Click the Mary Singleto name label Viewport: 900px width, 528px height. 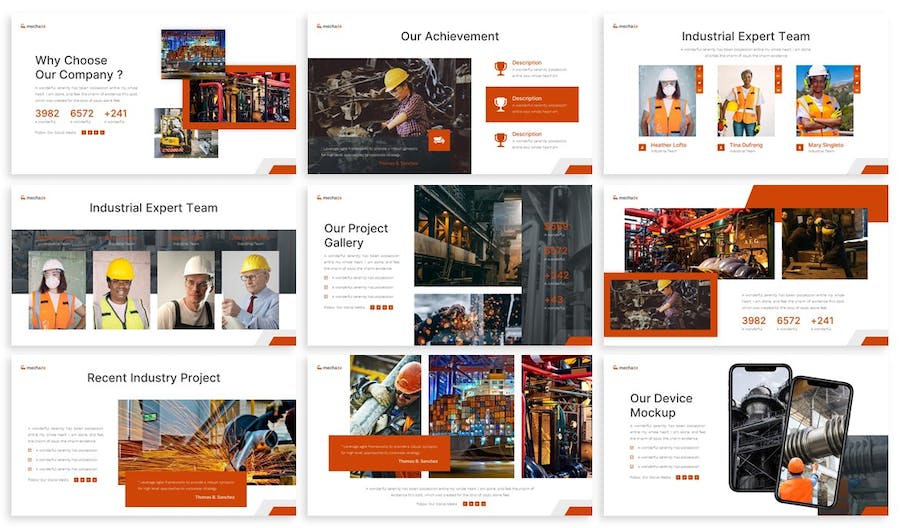click(825, 145)
